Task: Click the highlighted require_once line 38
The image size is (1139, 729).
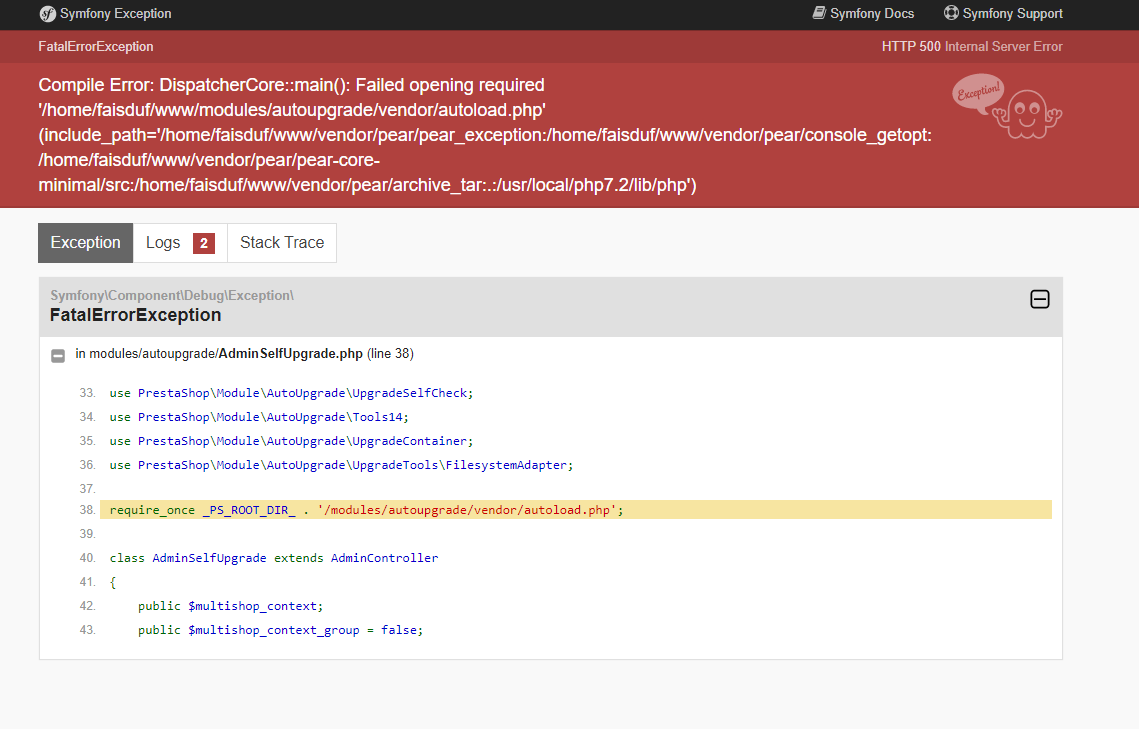Action: (x=575, y=510)
